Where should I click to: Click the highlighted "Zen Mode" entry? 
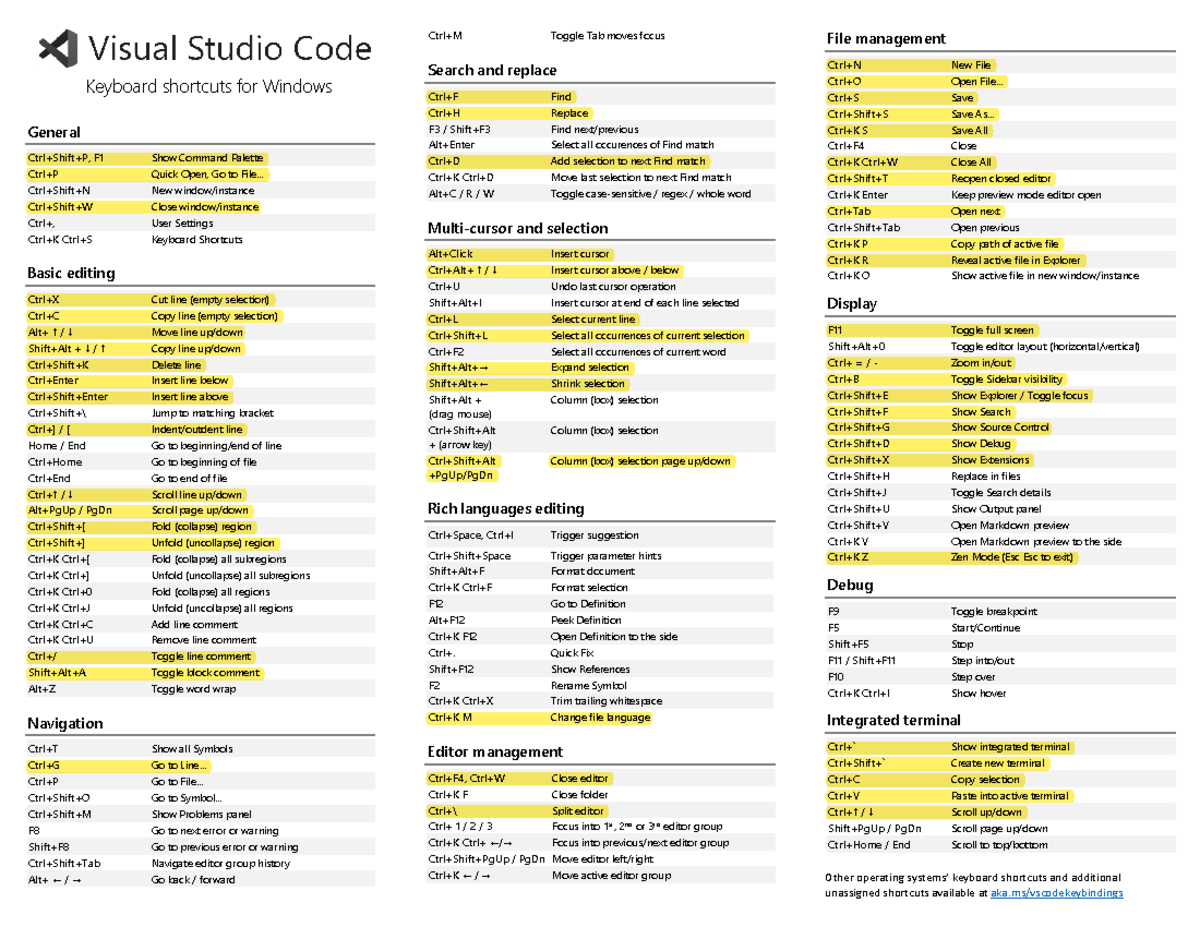[1011, 558]
